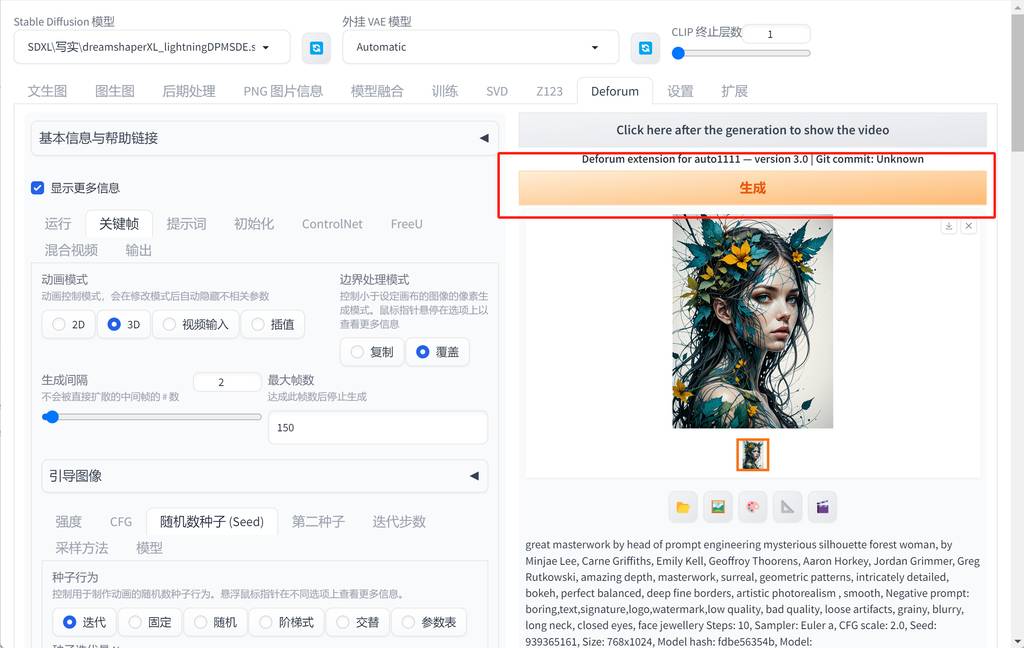Click the 生成间隔 slider track
Screen dimensions: 1024x648
(x=152, y=417)
